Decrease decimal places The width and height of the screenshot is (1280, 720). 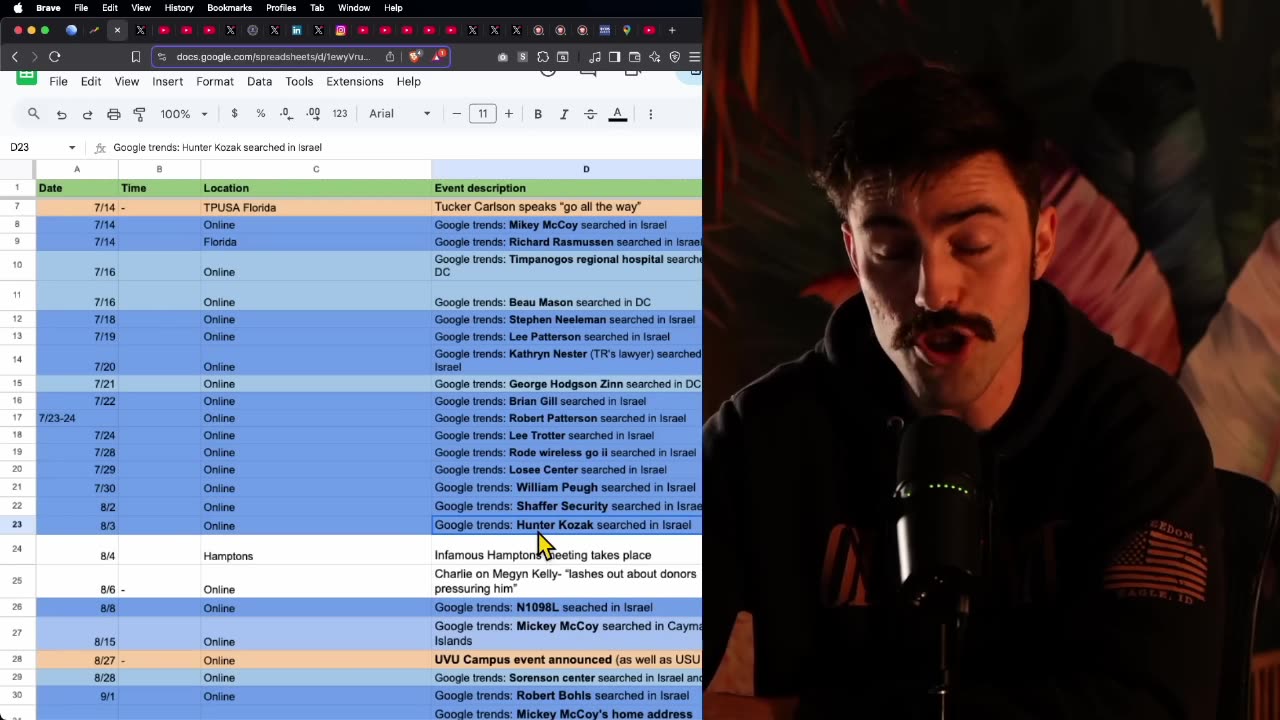(286, 114)
